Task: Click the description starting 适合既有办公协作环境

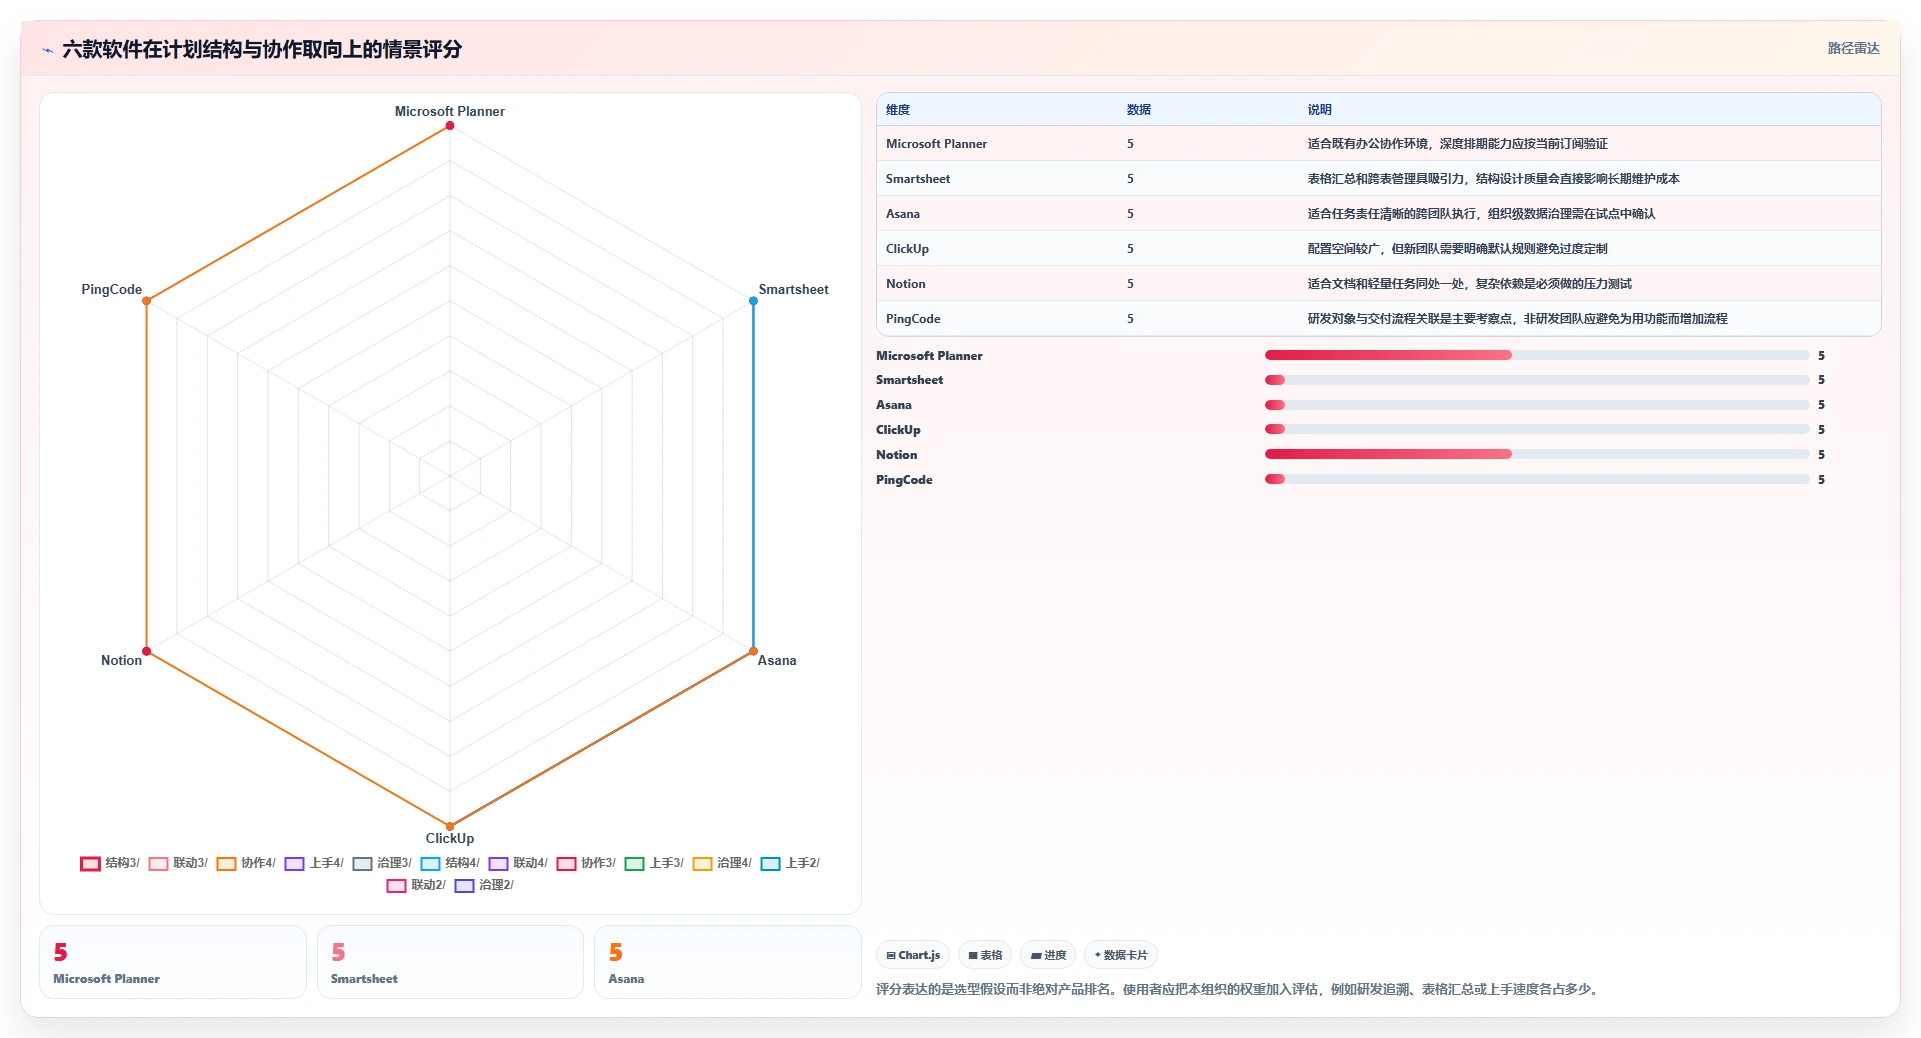Action: tap(1458, 144)
